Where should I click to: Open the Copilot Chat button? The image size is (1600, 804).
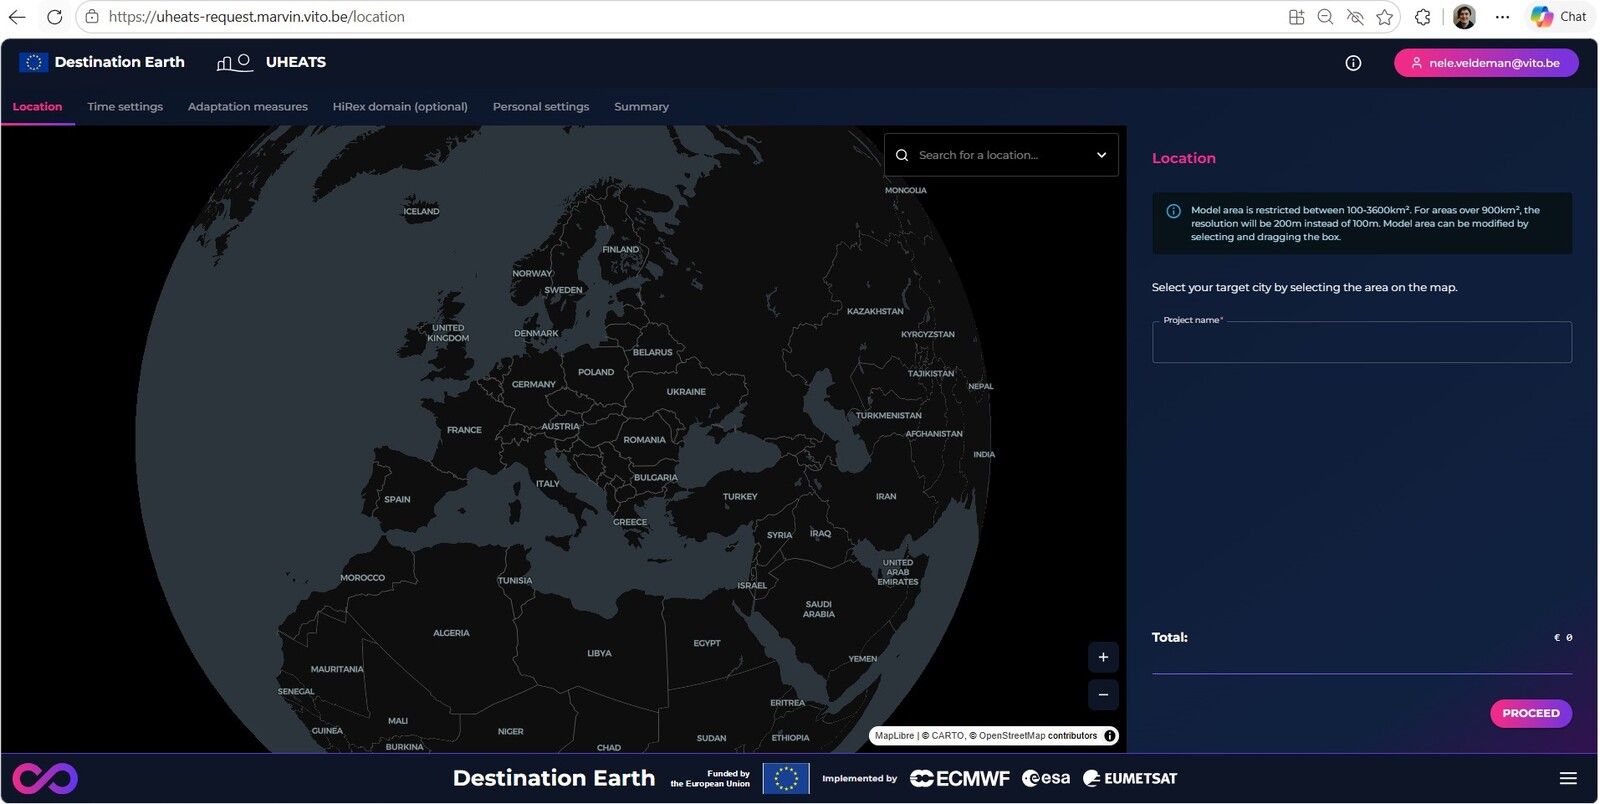pyautogui.click(x=1559, y=17)
